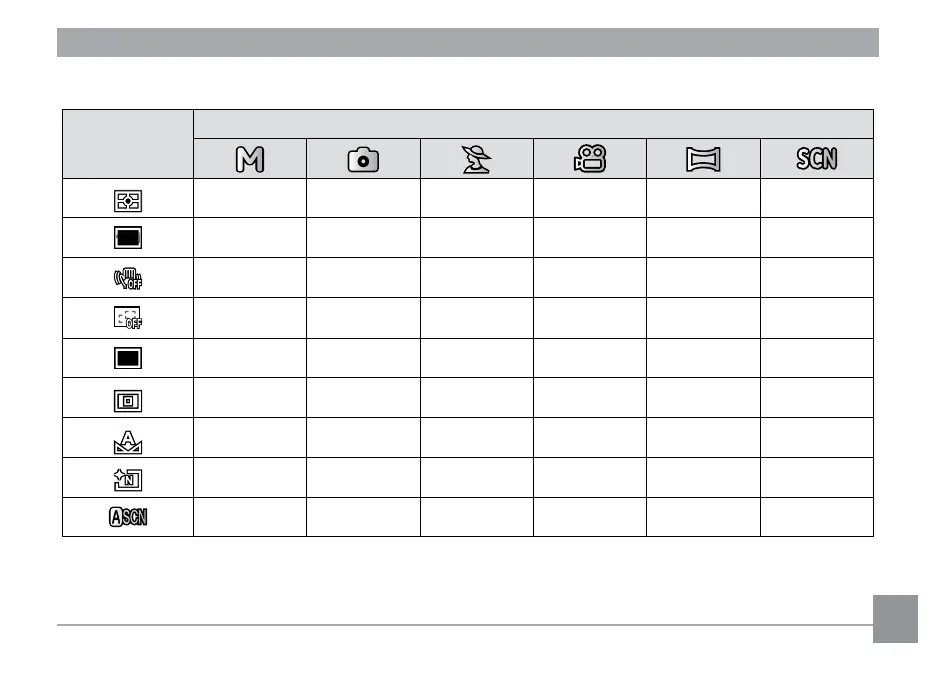Click the Auto camera mode icon

click(363, 158)
